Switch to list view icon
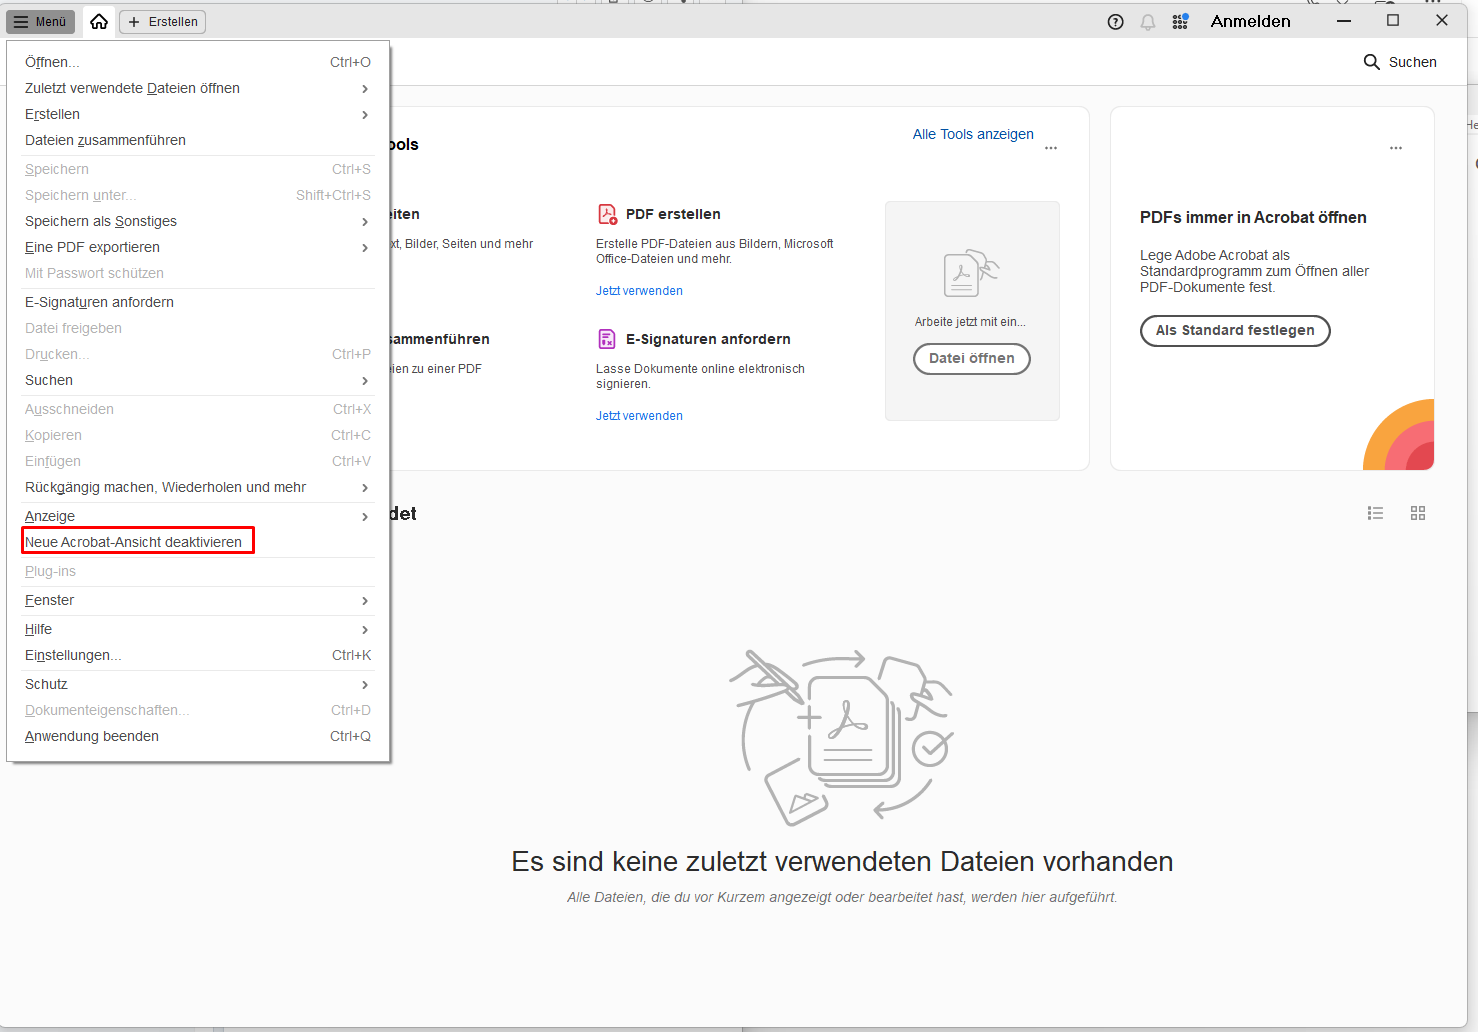This screenshot has height=1032, width=1478. pos(1375,513)
